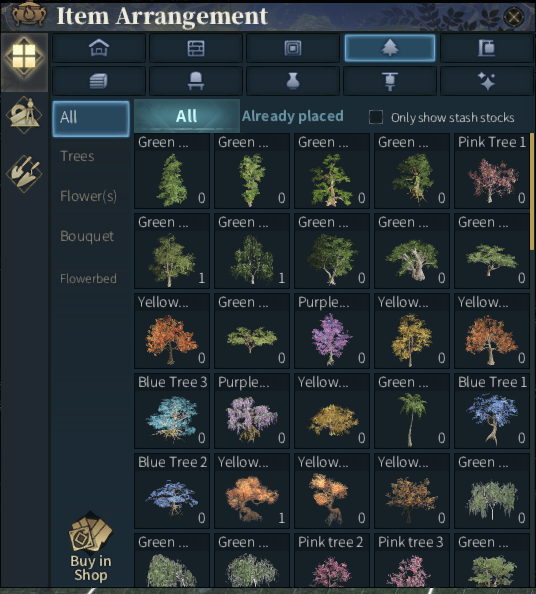Click the Buy in Shop button
The width and height of the screenshot is (536, 594).
(91, 547)
